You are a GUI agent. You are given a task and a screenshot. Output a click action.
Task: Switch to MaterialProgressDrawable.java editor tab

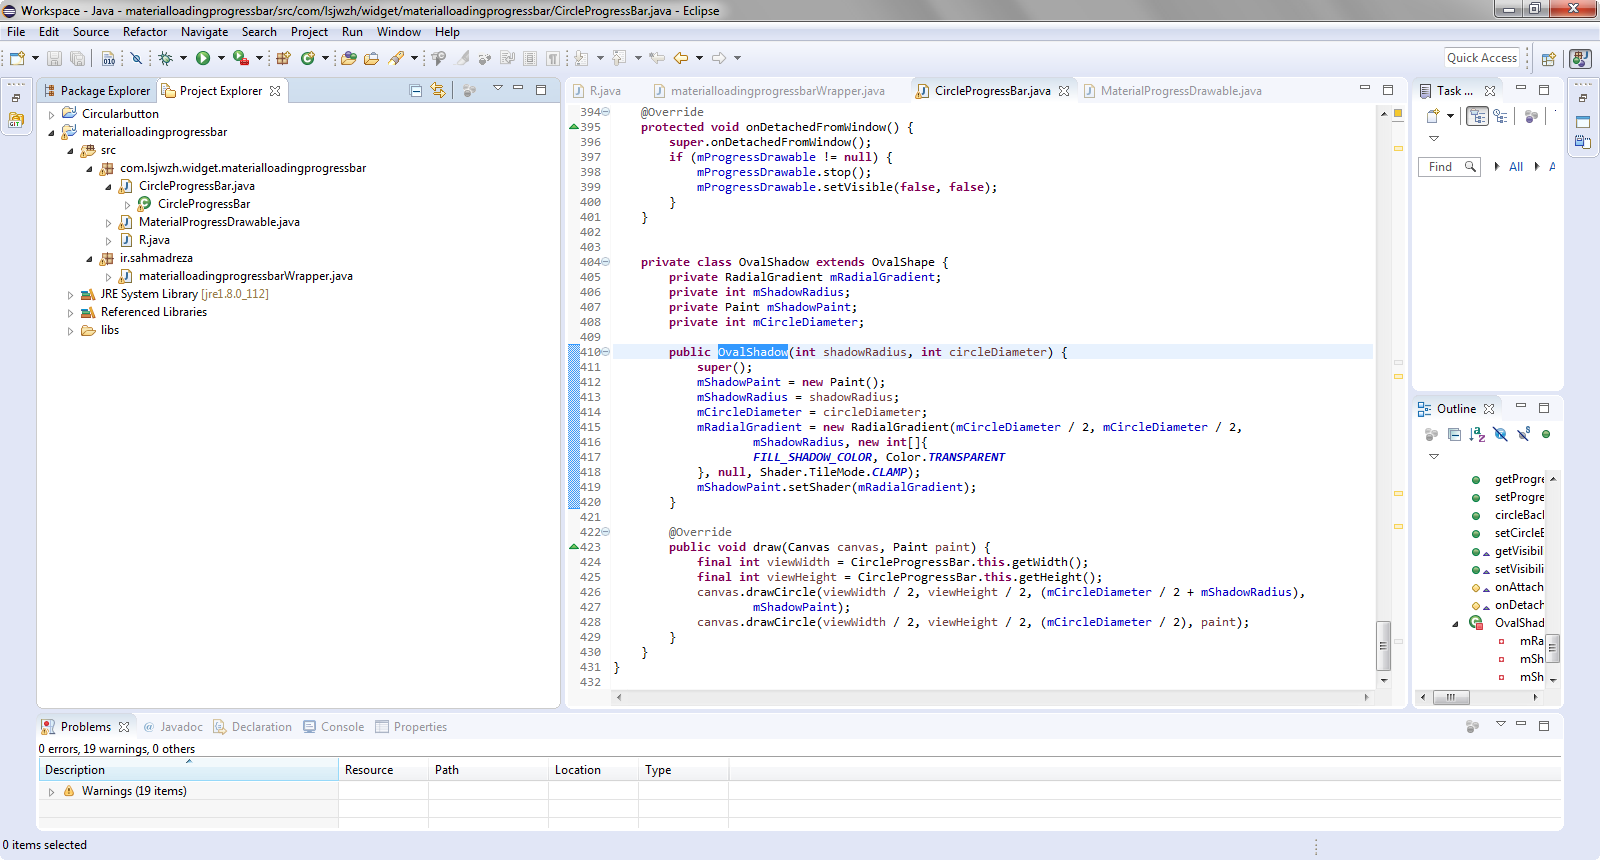pos(1180,91)
